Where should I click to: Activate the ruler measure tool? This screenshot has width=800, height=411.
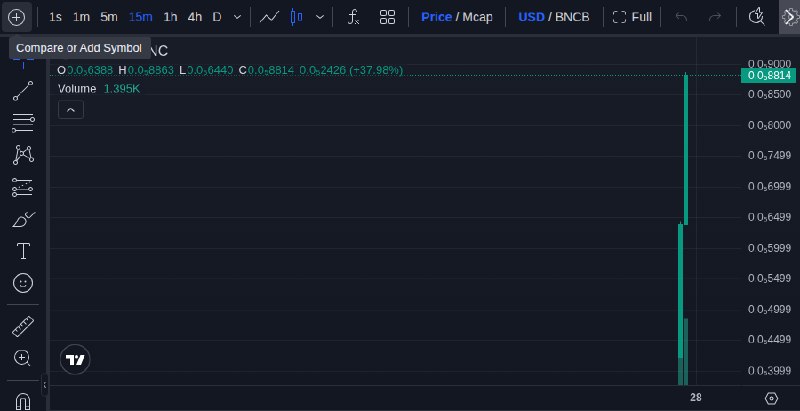(x=22, y=326)
